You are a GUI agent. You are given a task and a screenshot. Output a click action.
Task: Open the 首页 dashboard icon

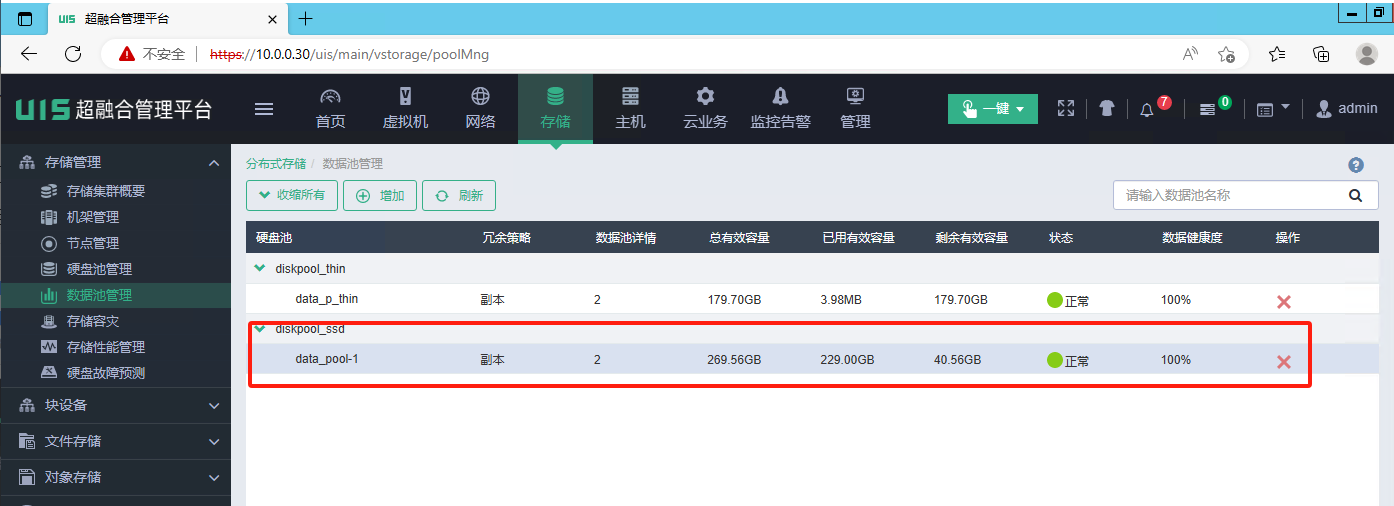[330, 97]
